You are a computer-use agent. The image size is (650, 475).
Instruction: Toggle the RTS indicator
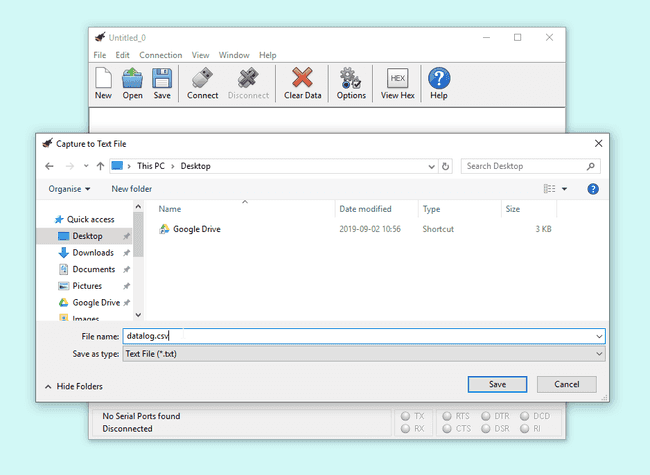[446, 416]
